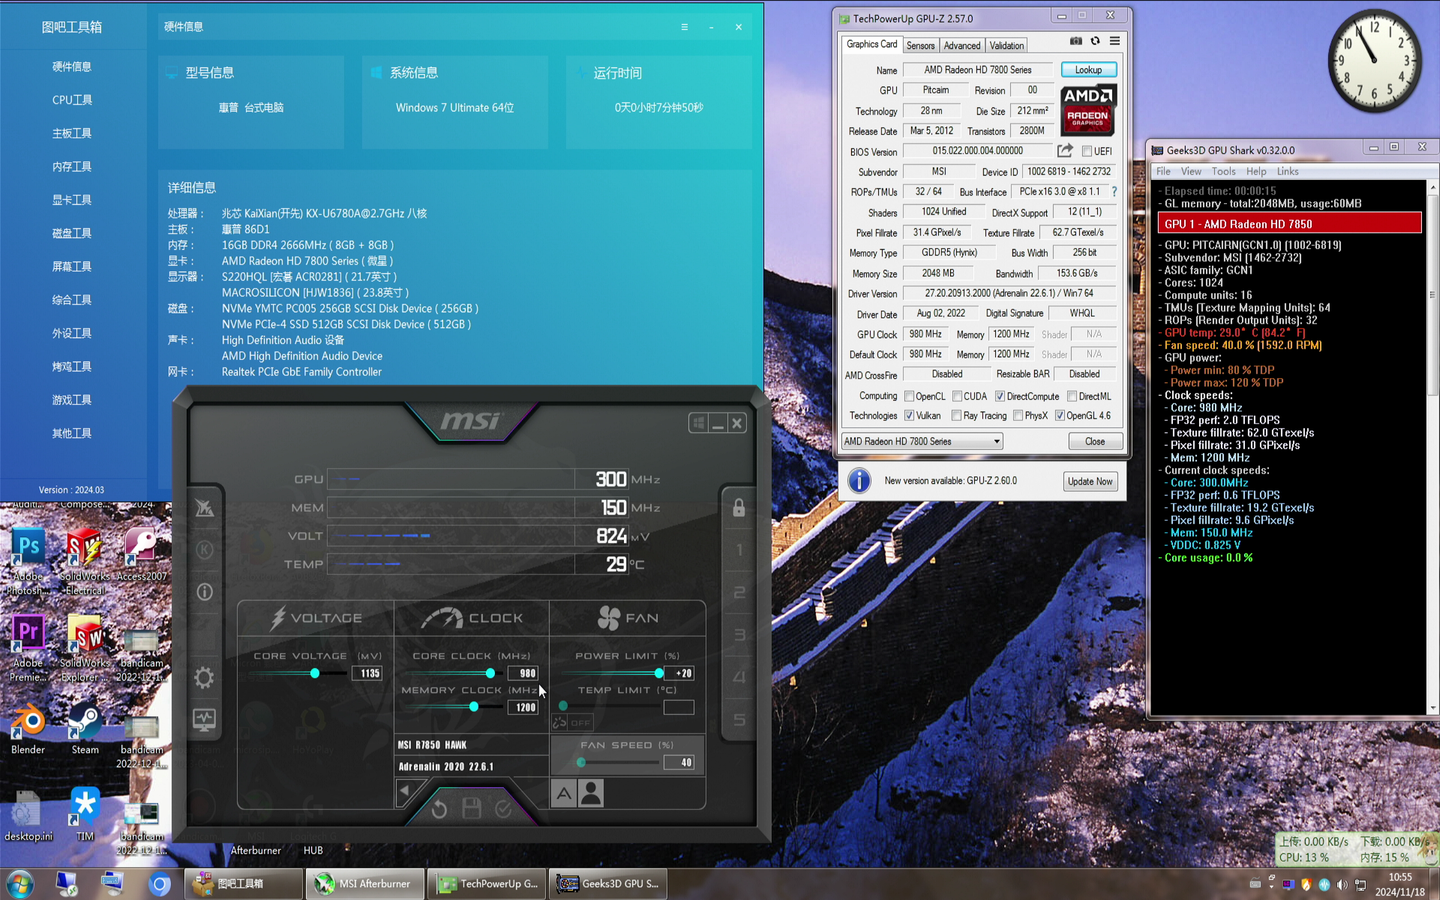Open the hardware monitor icon in Afterburner
The height and width of the screenshot is (900, 1440).
(x=206, y=721)
